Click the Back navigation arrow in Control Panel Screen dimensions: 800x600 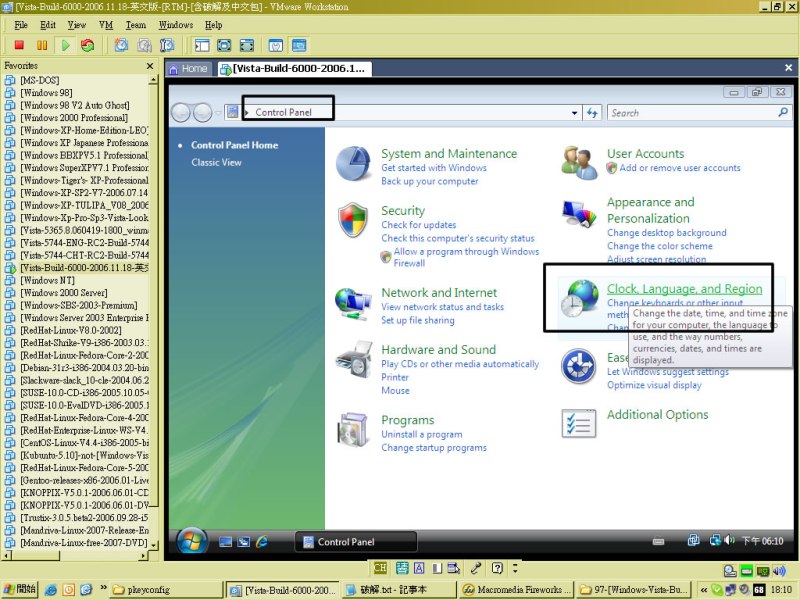click(x=181, y=112)
